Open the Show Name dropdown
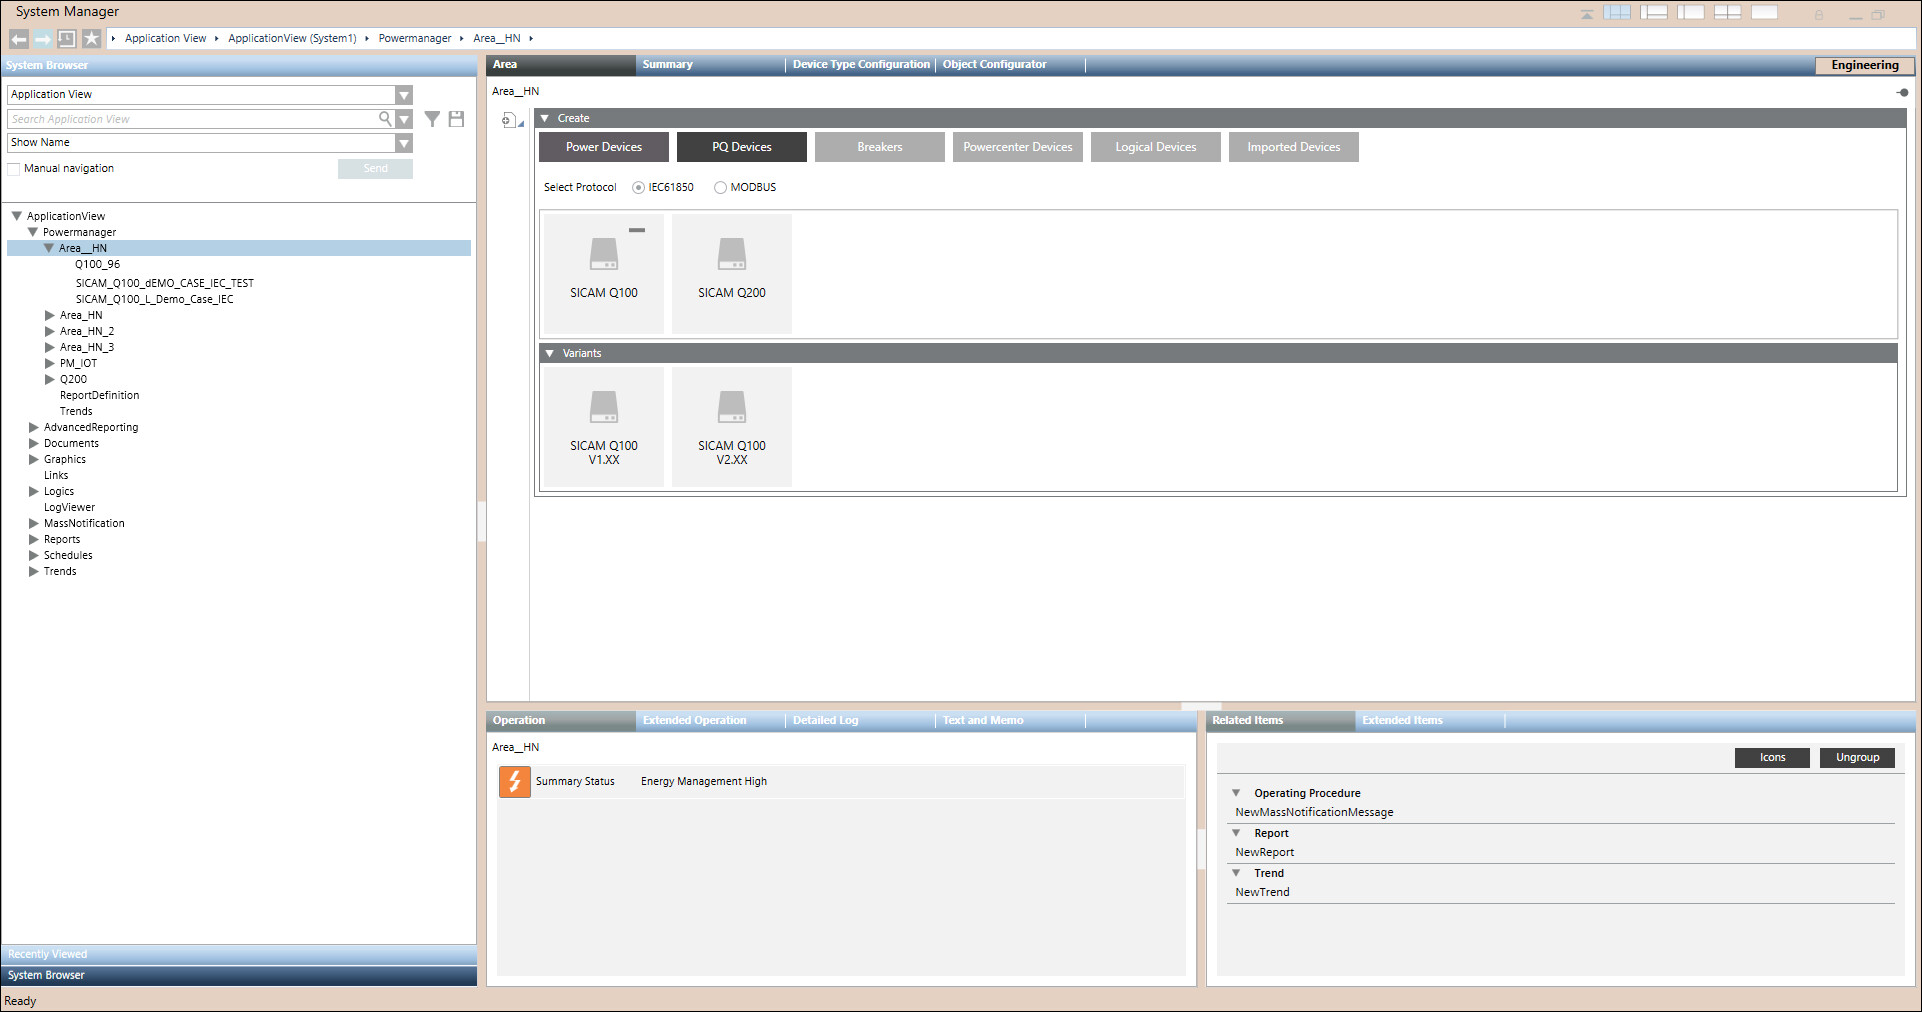The width and height of the screenshot is (1922, 1012). (403, 143)
